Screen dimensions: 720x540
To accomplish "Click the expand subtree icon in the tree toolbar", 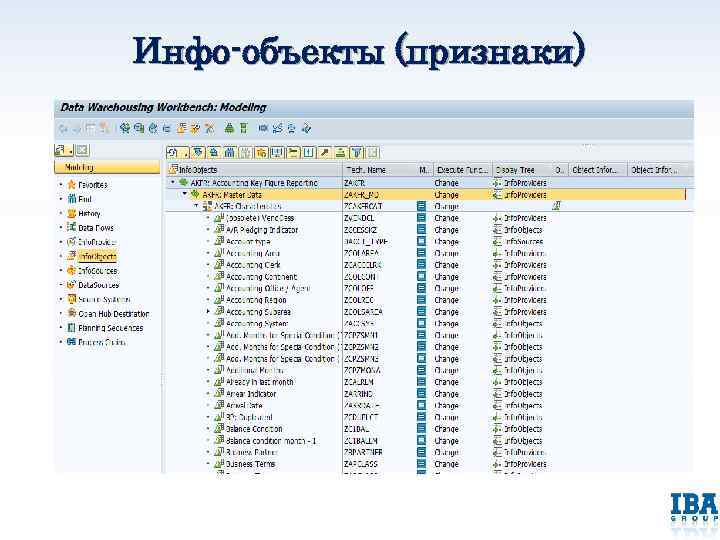I will [198, 152].
